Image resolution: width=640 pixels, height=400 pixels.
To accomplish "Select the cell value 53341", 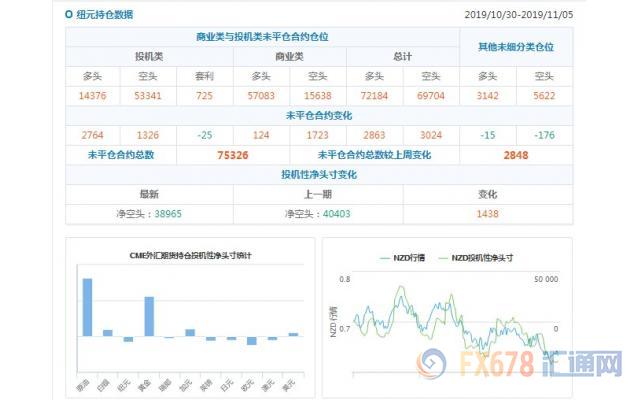I will coord(148,96).
